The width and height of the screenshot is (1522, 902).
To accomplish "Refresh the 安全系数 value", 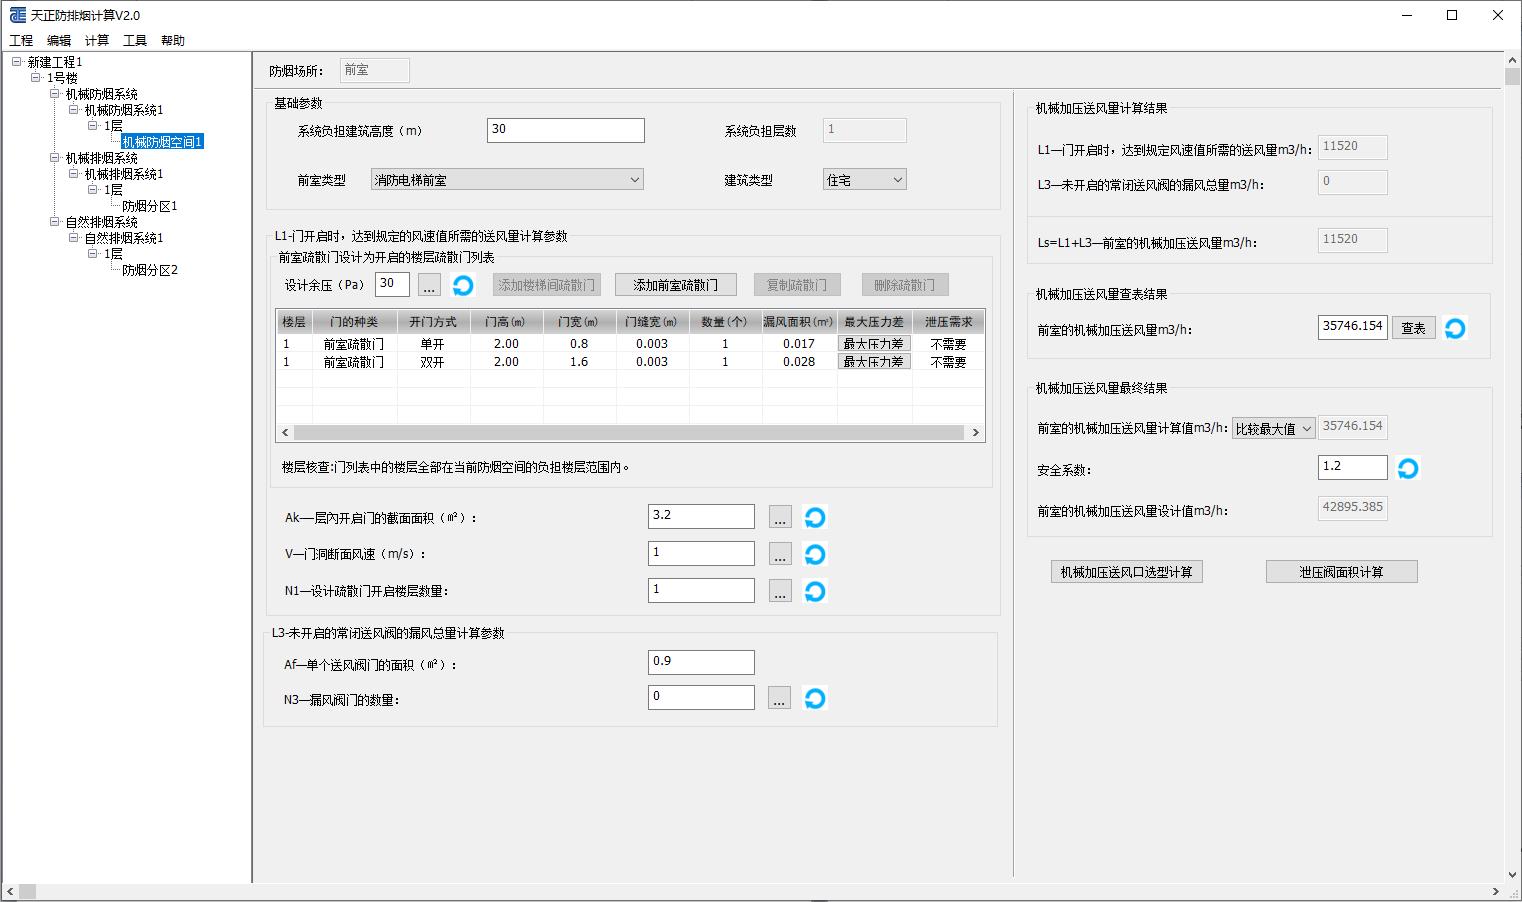I will [x=1408, y=469].
